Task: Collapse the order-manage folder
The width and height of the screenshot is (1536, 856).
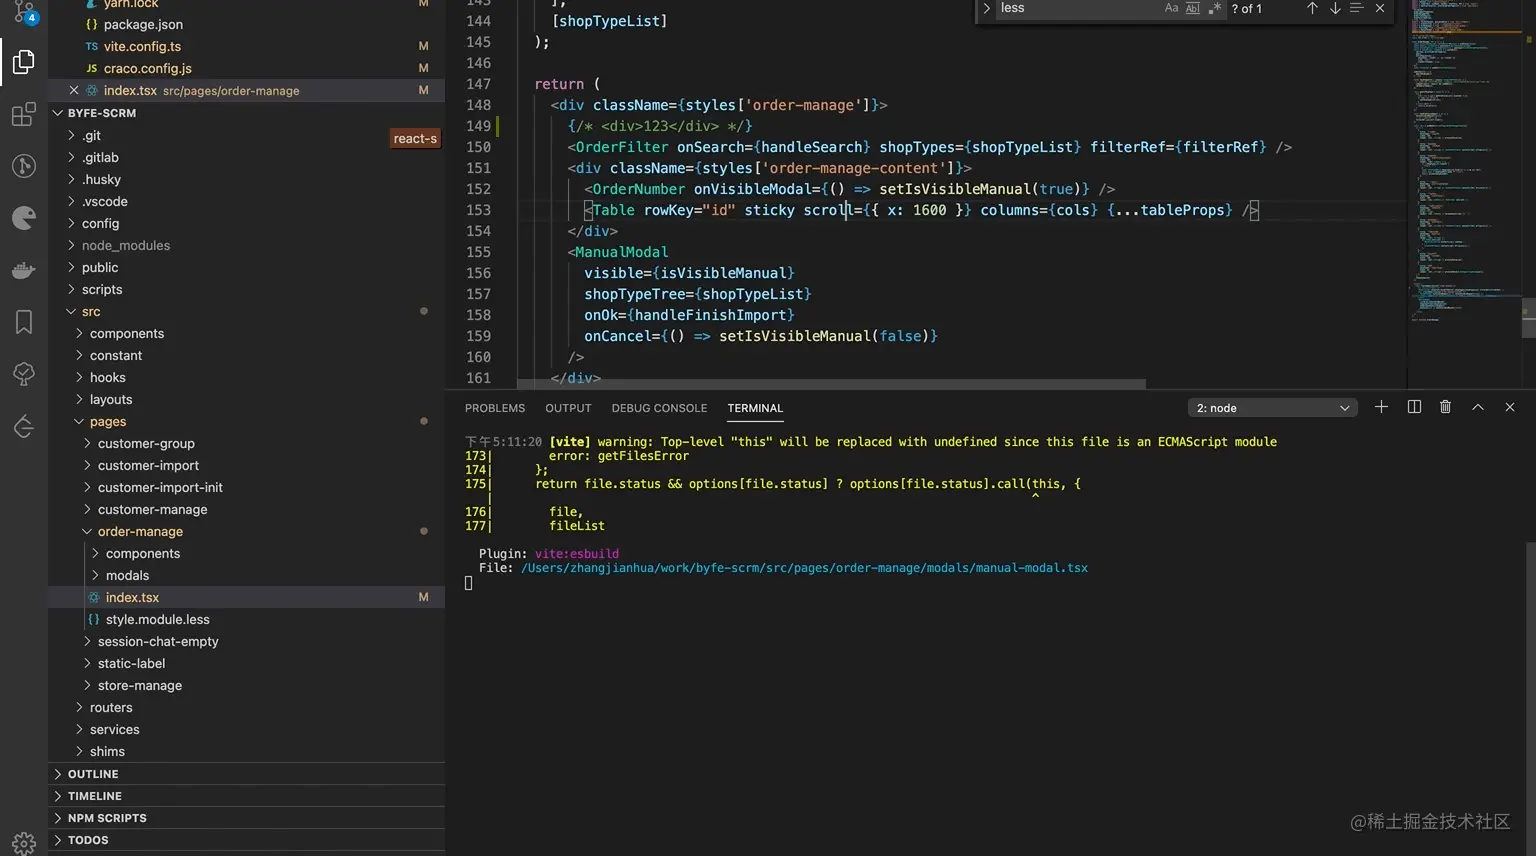Action: pos(140,532)
